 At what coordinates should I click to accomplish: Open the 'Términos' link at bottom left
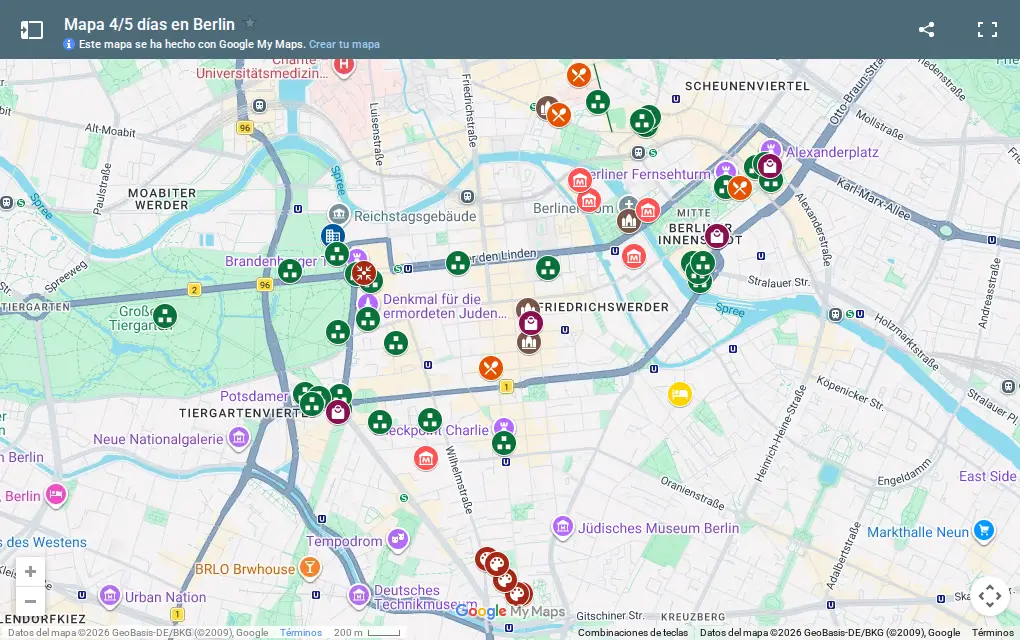[301, 632]
